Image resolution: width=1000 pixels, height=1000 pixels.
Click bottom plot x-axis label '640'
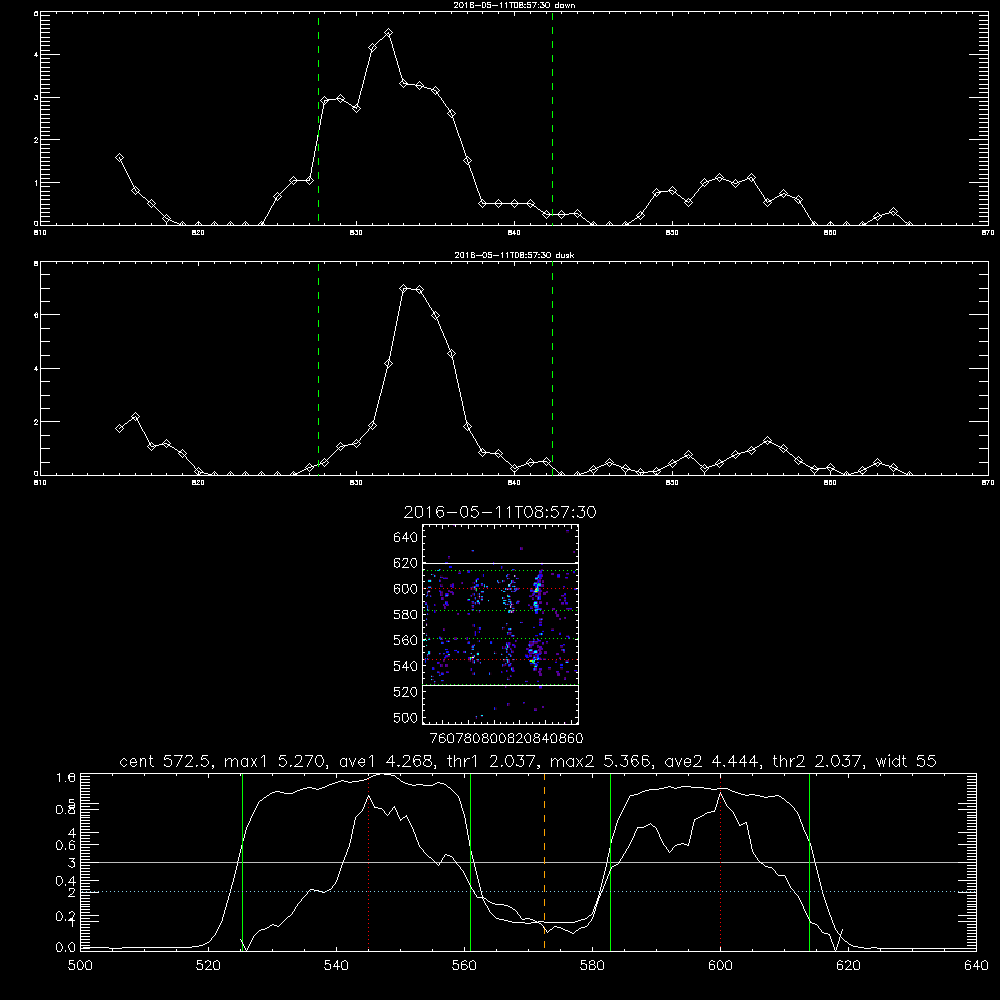click(x=976, y=966)
